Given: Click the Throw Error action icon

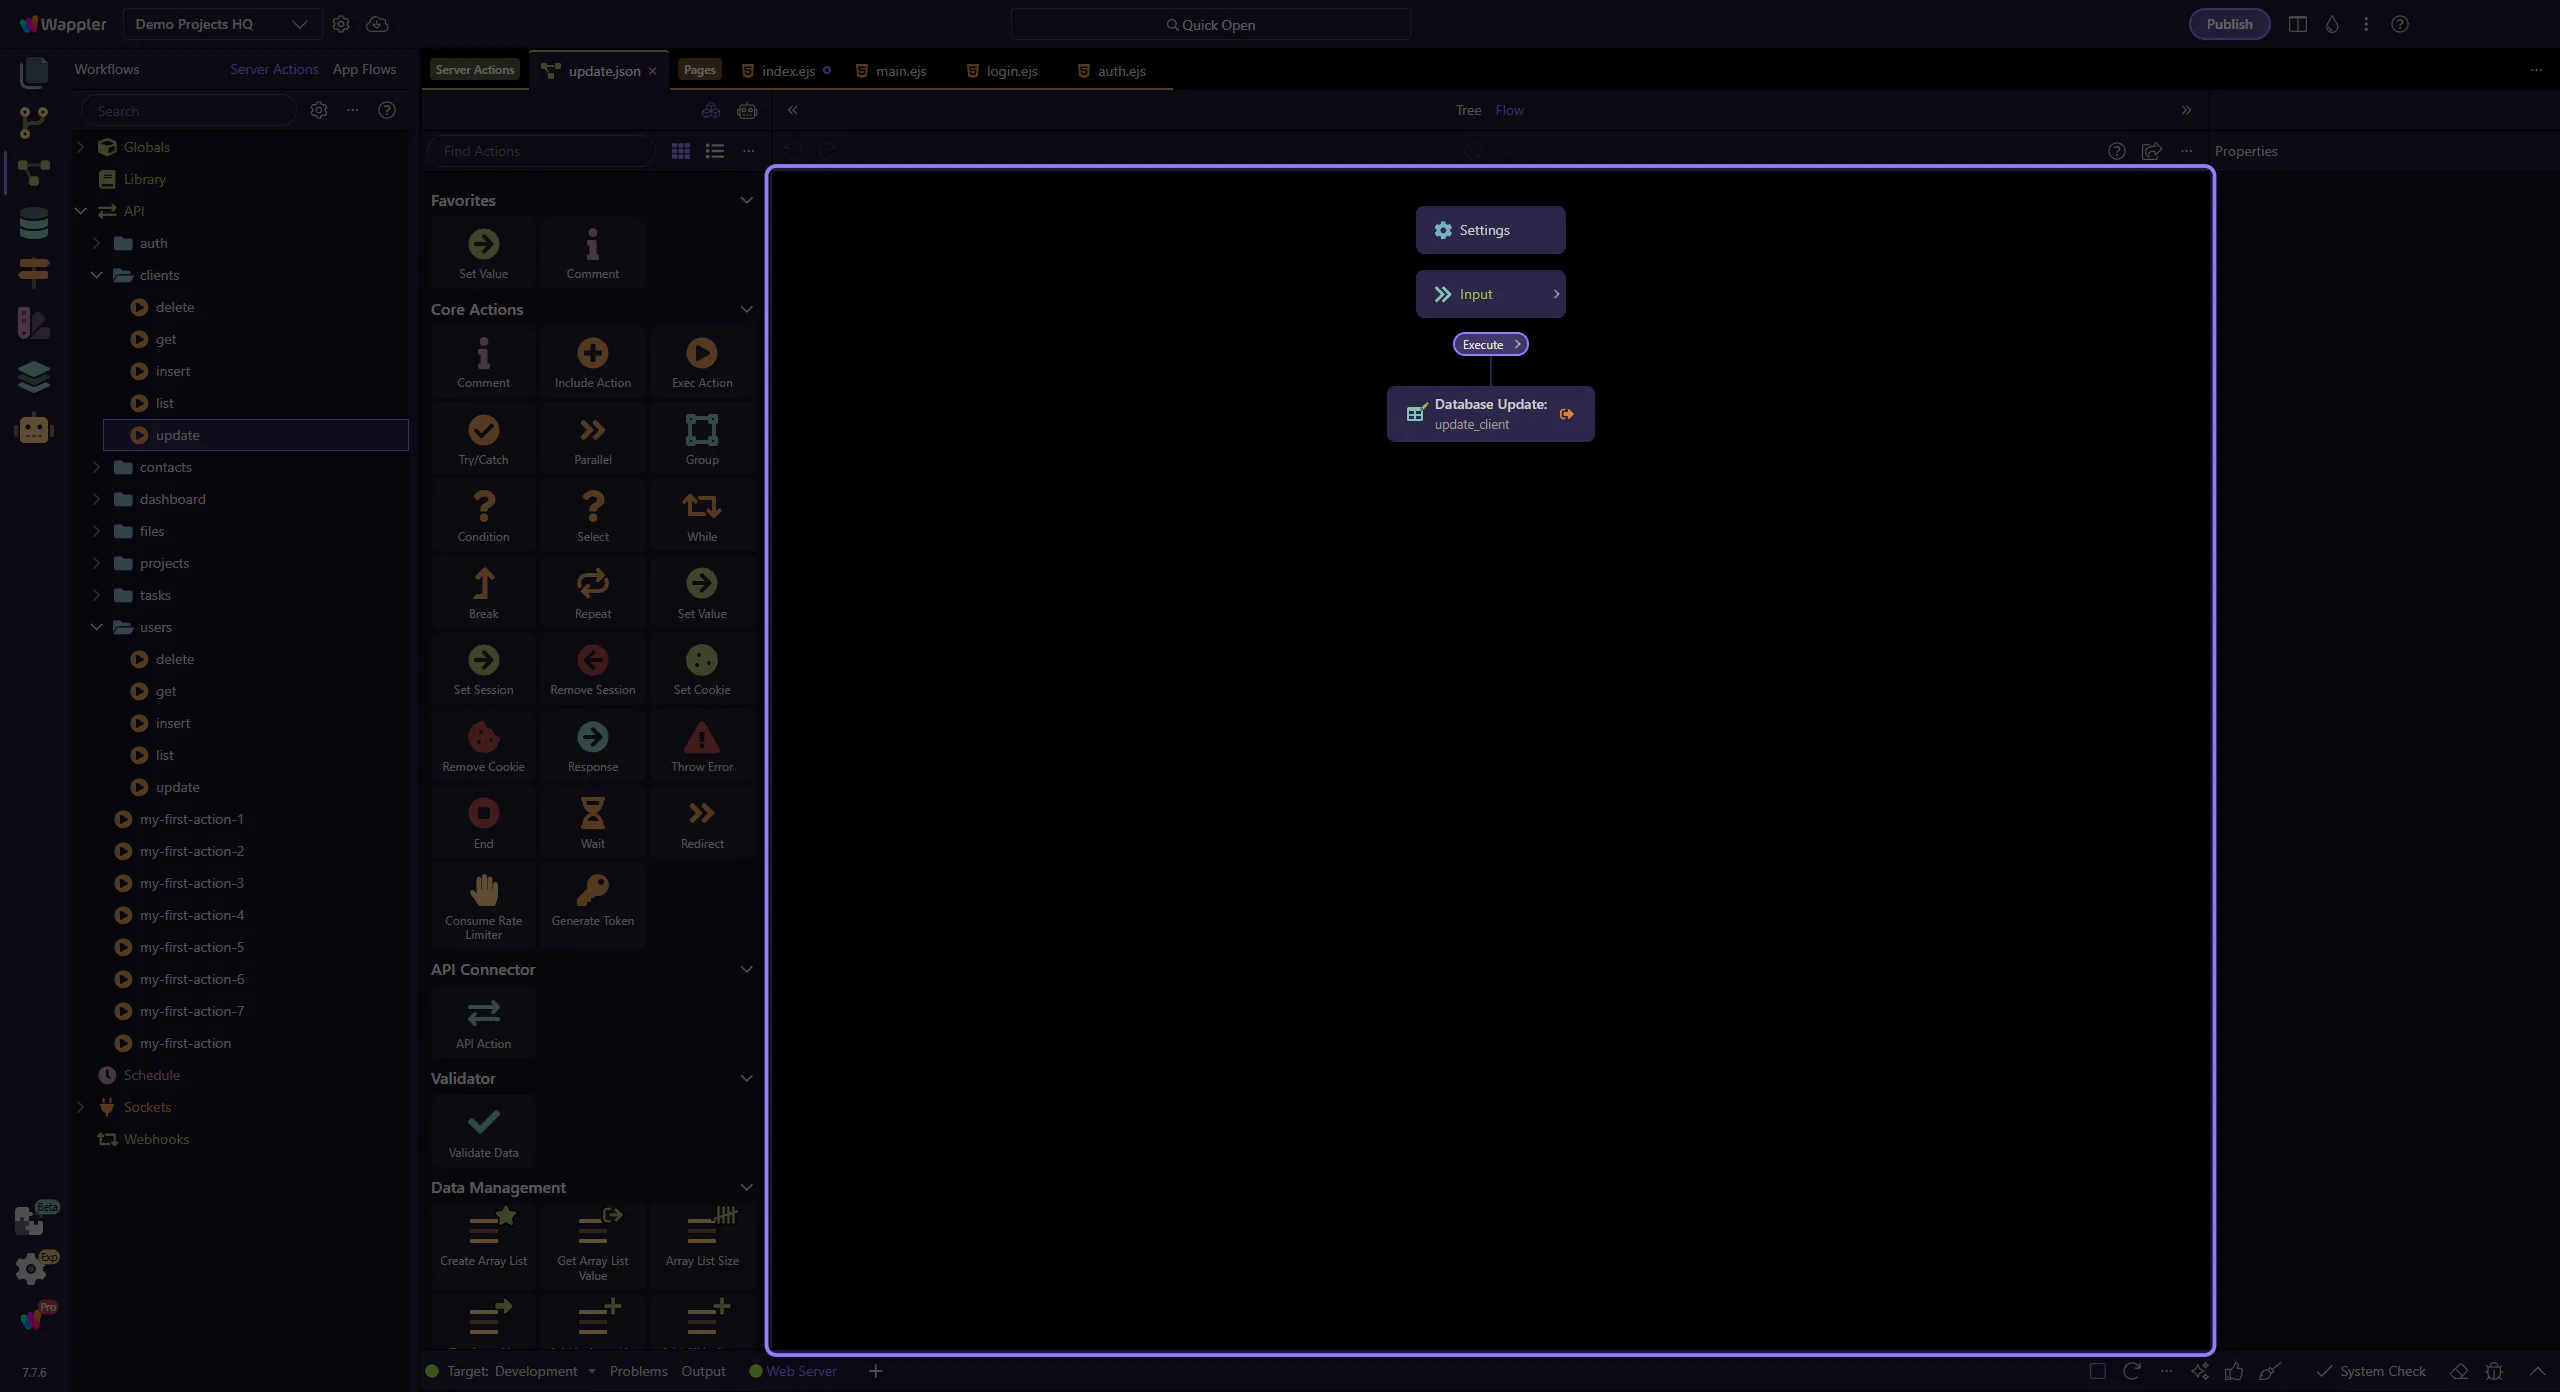Looking at the screenshot, I should point(701,738).
